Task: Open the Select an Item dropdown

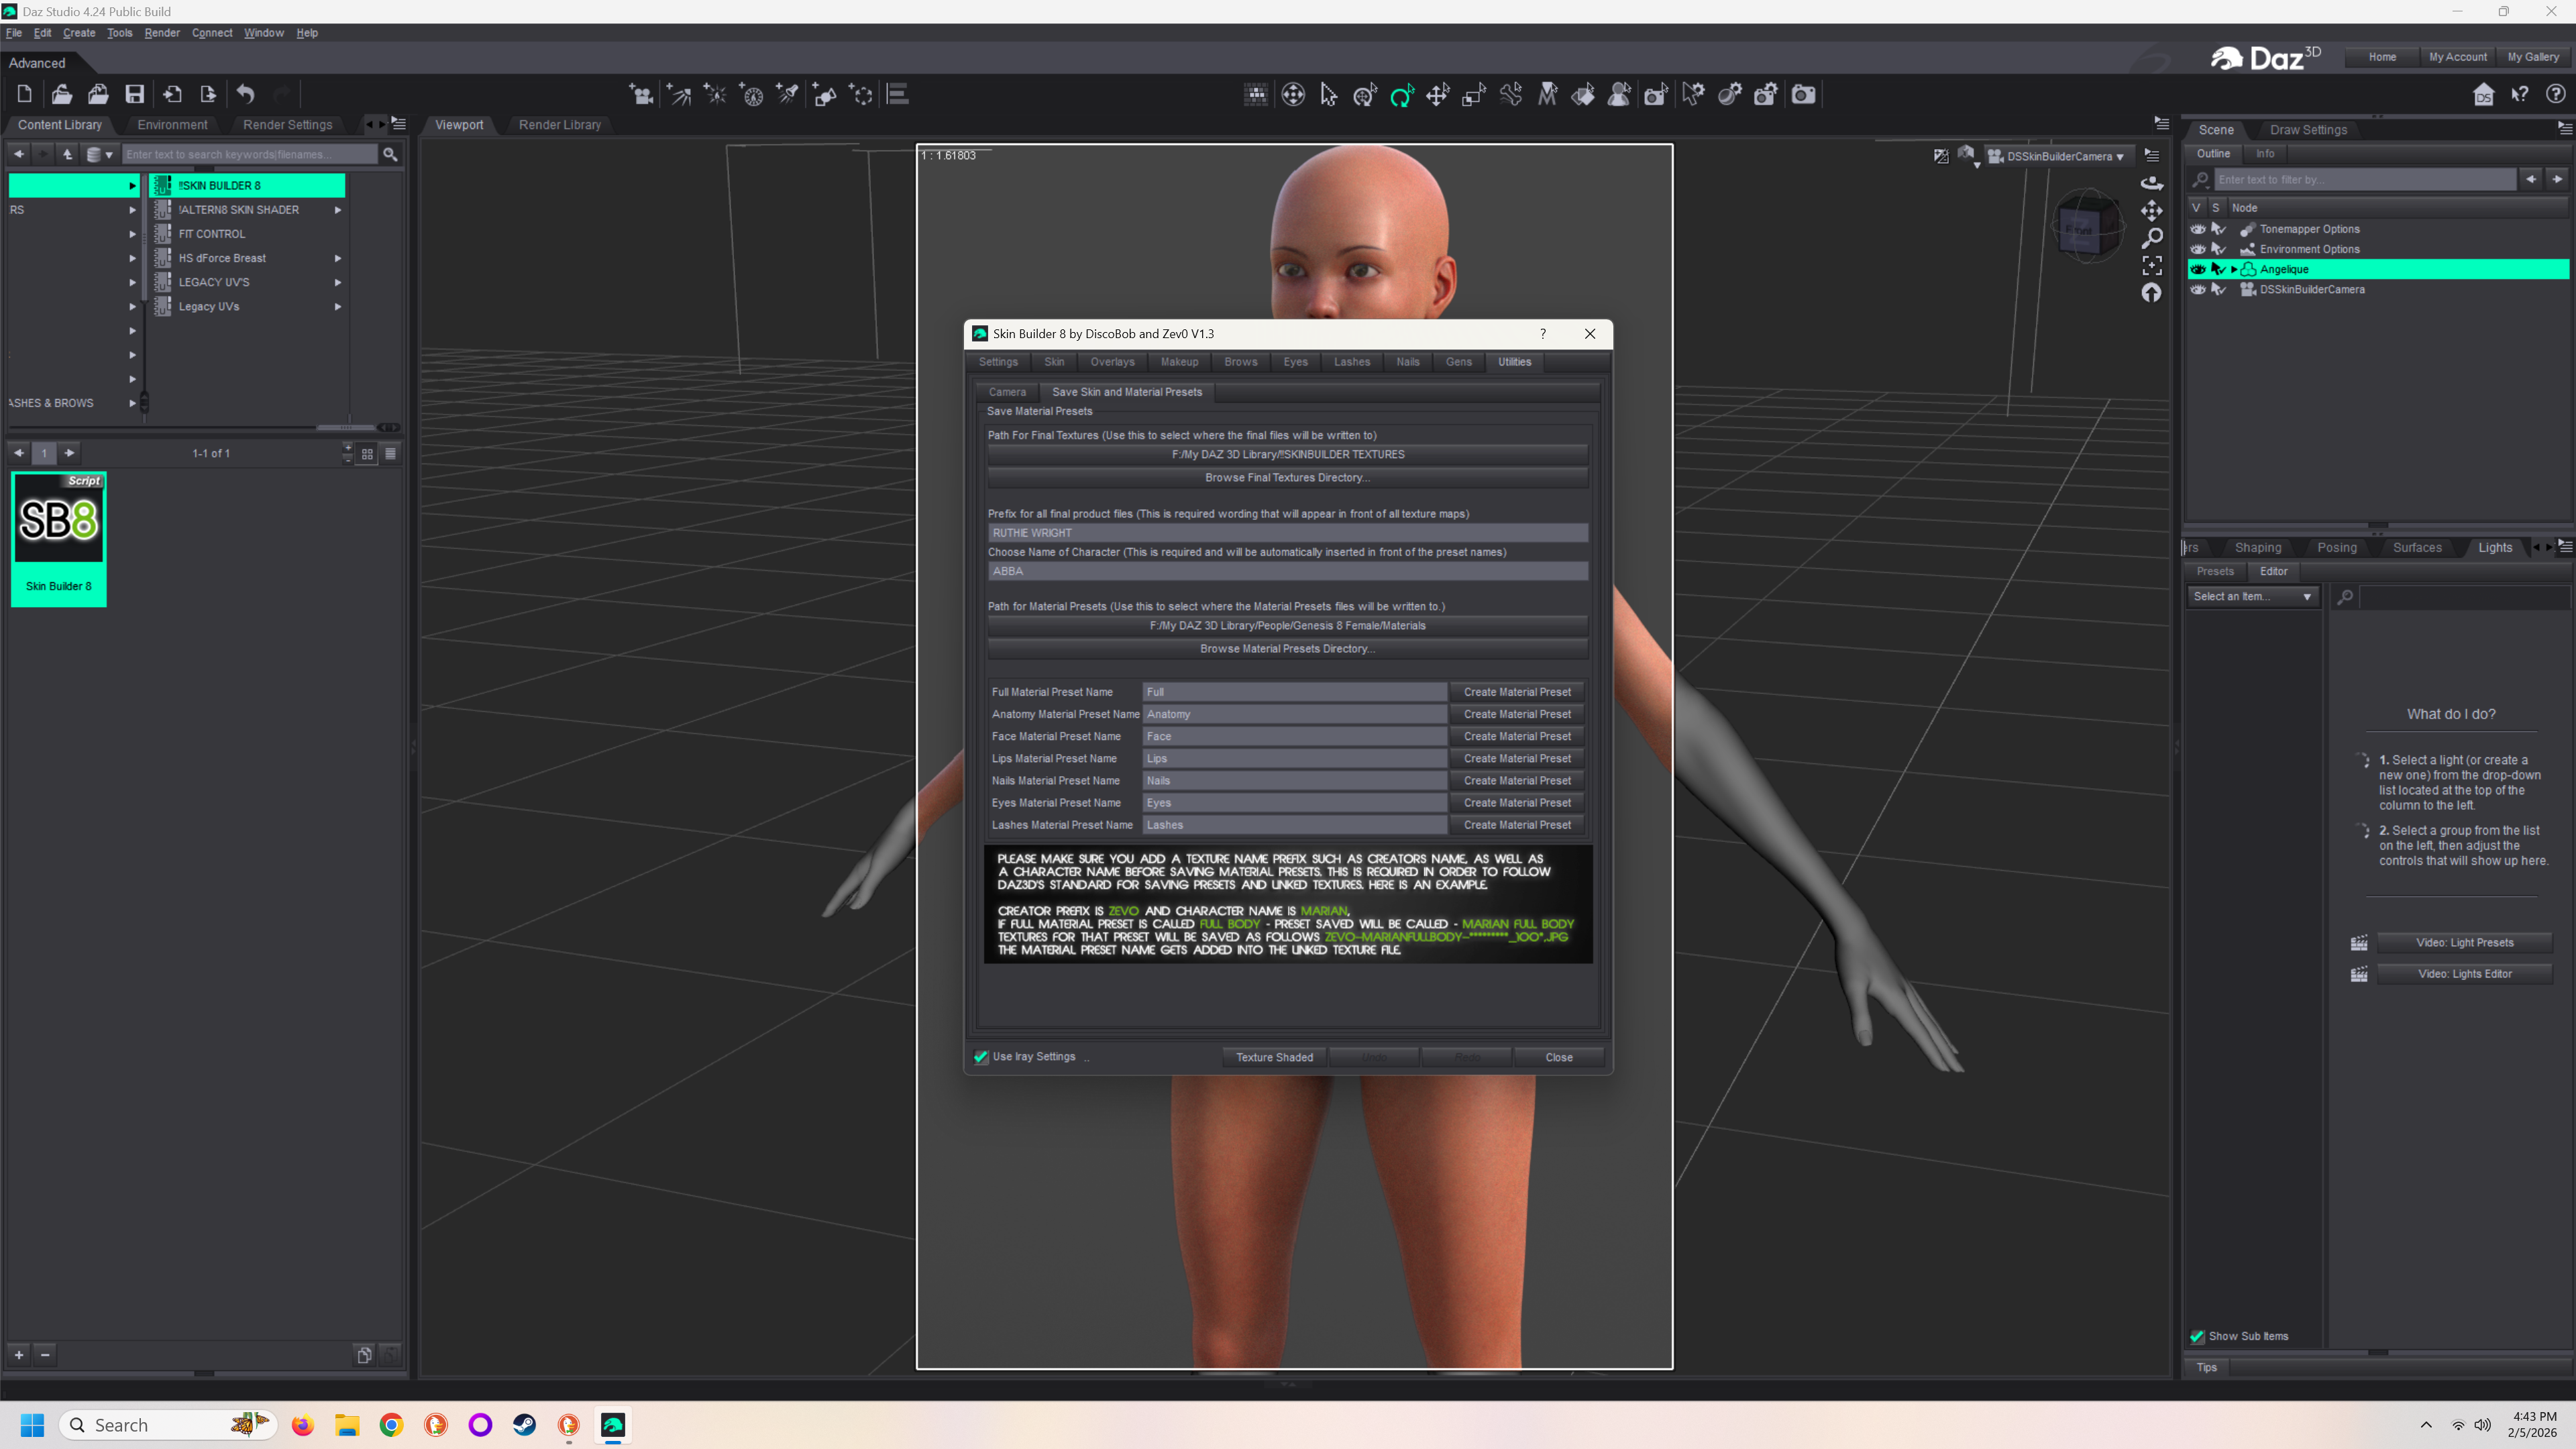Action: point(2252,596)
